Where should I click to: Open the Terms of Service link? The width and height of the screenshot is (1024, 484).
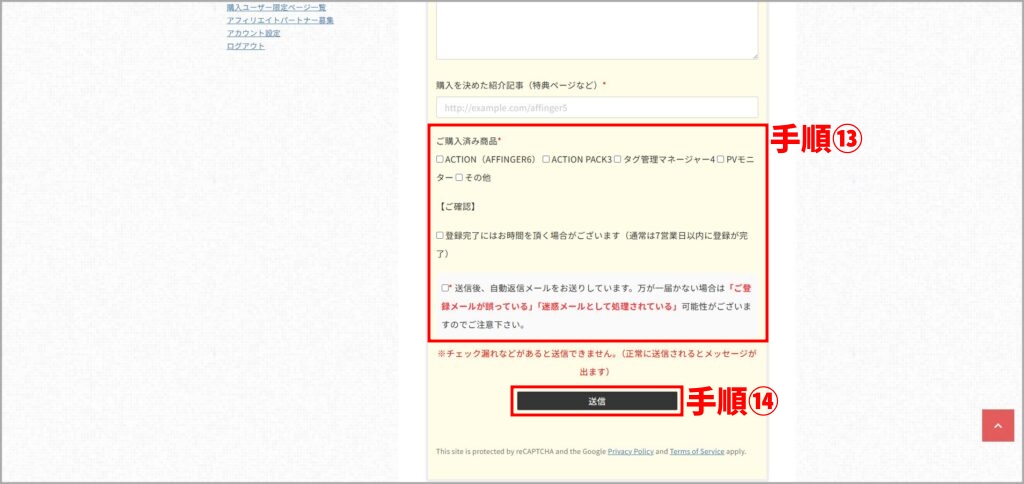696,451
